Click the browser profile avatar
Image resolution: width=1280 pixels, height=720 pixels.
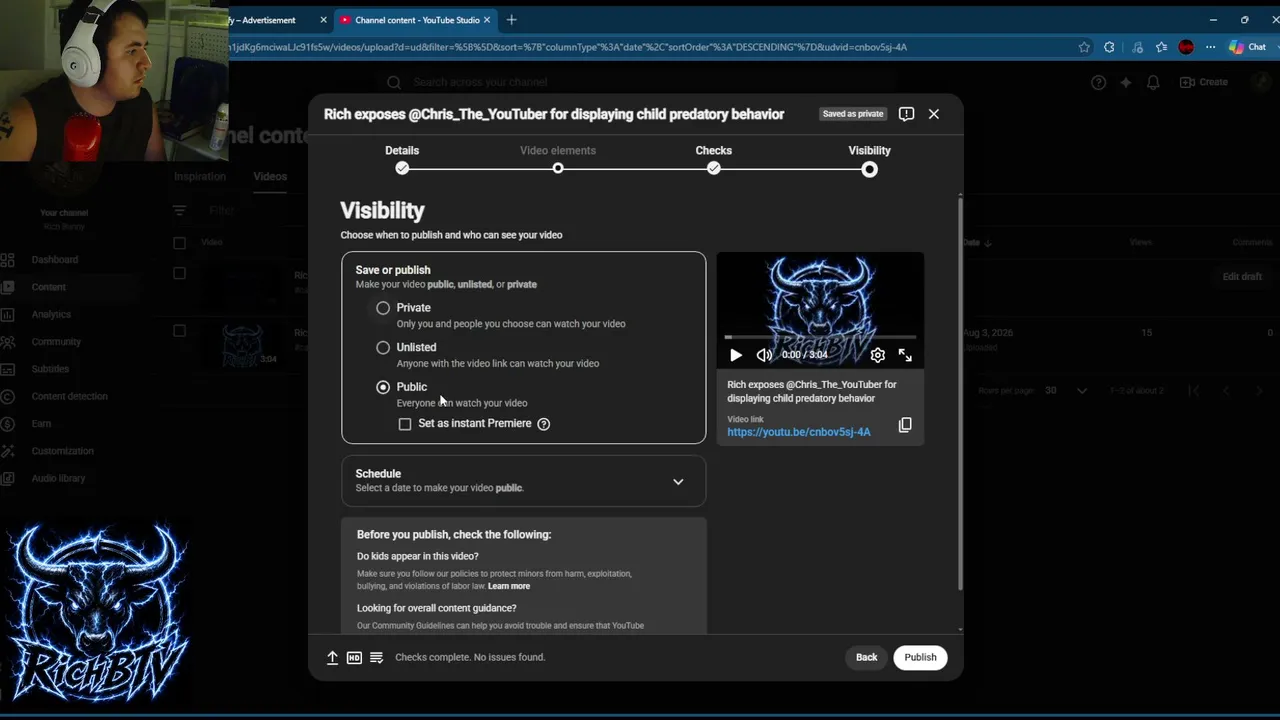(1186, 47)
